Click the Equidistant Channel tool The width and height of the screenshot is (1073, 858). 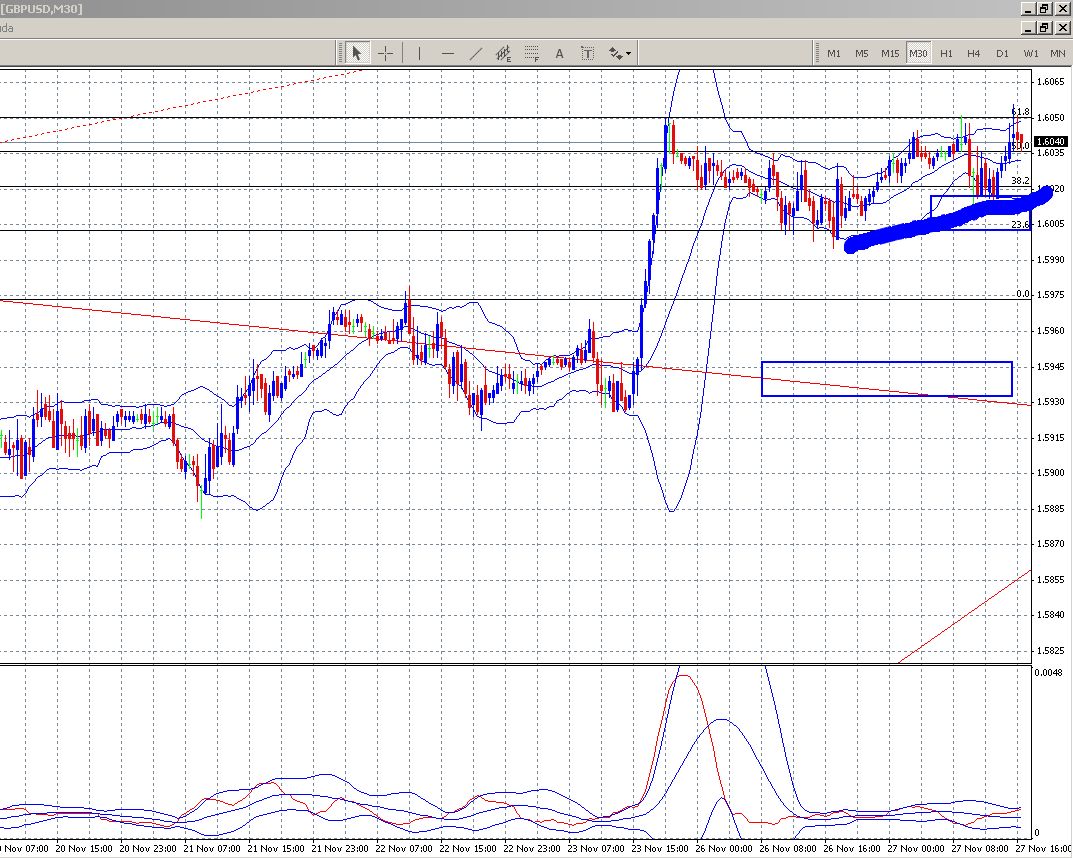[x=504, y=53]
